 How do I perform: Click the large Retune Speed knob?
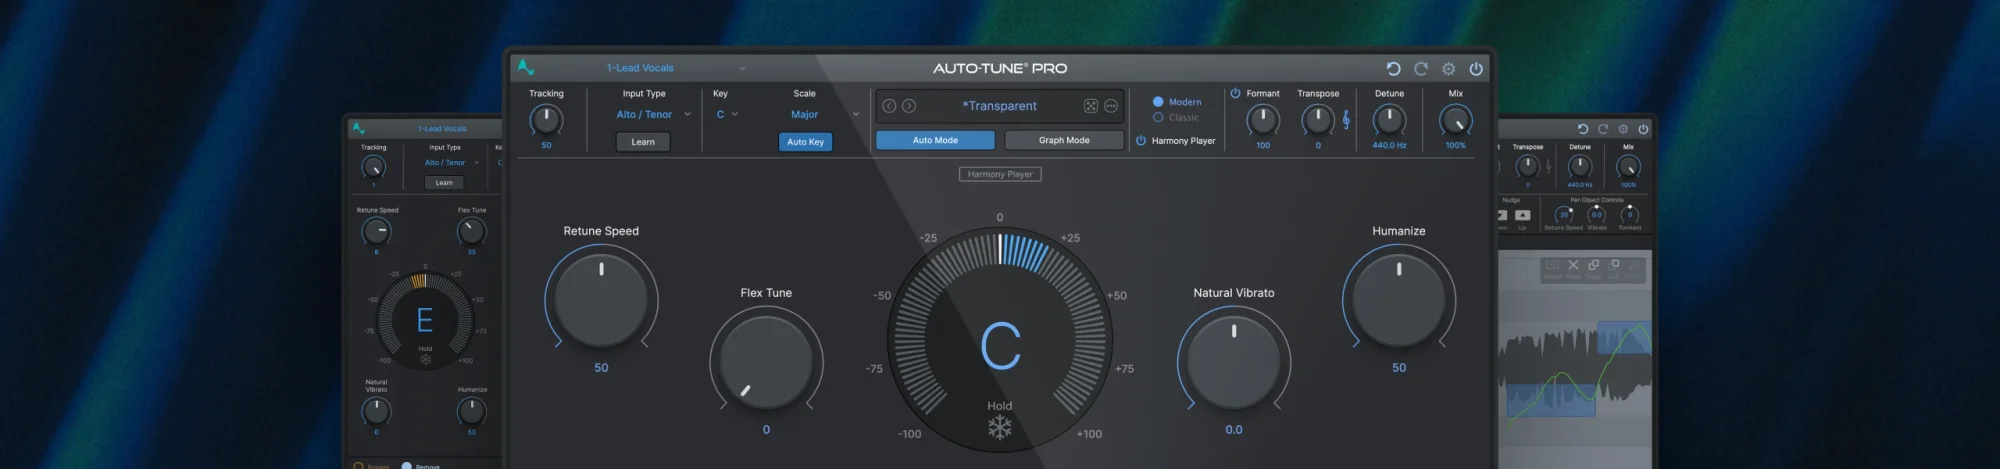pos(601,300)
